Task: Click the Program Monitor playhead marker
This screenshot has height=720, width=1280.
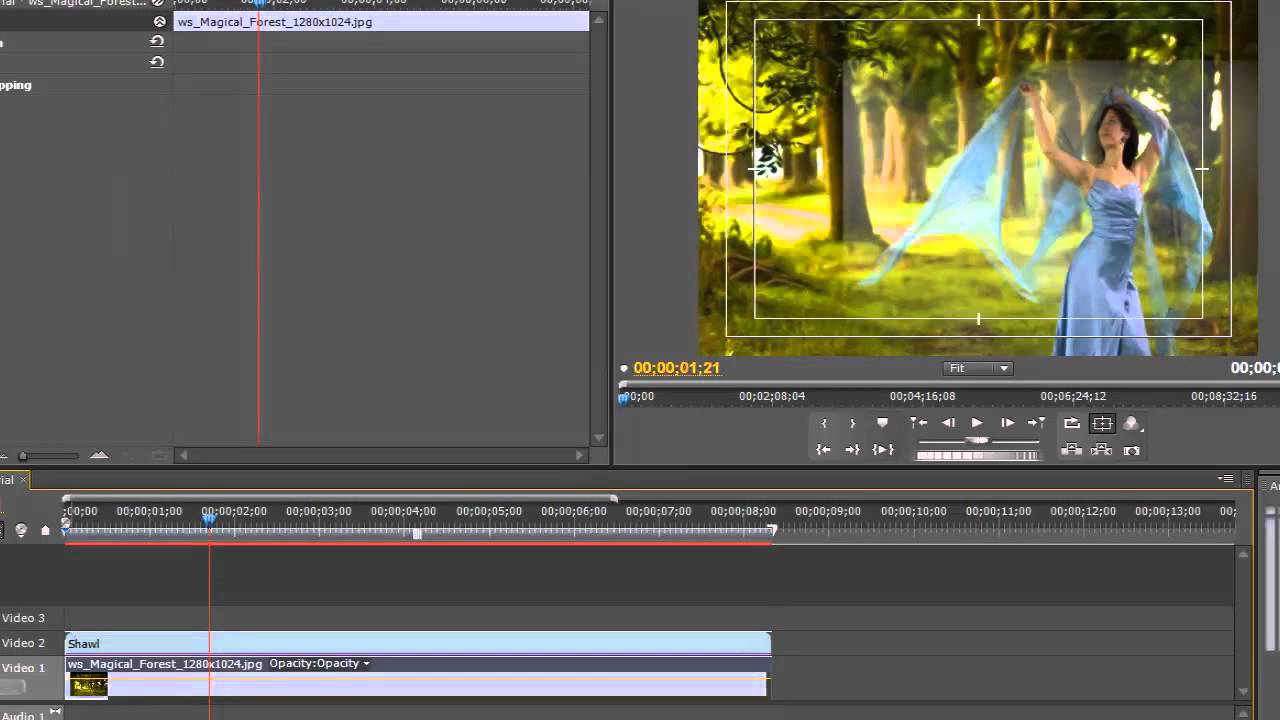Action: coord(624,397)
